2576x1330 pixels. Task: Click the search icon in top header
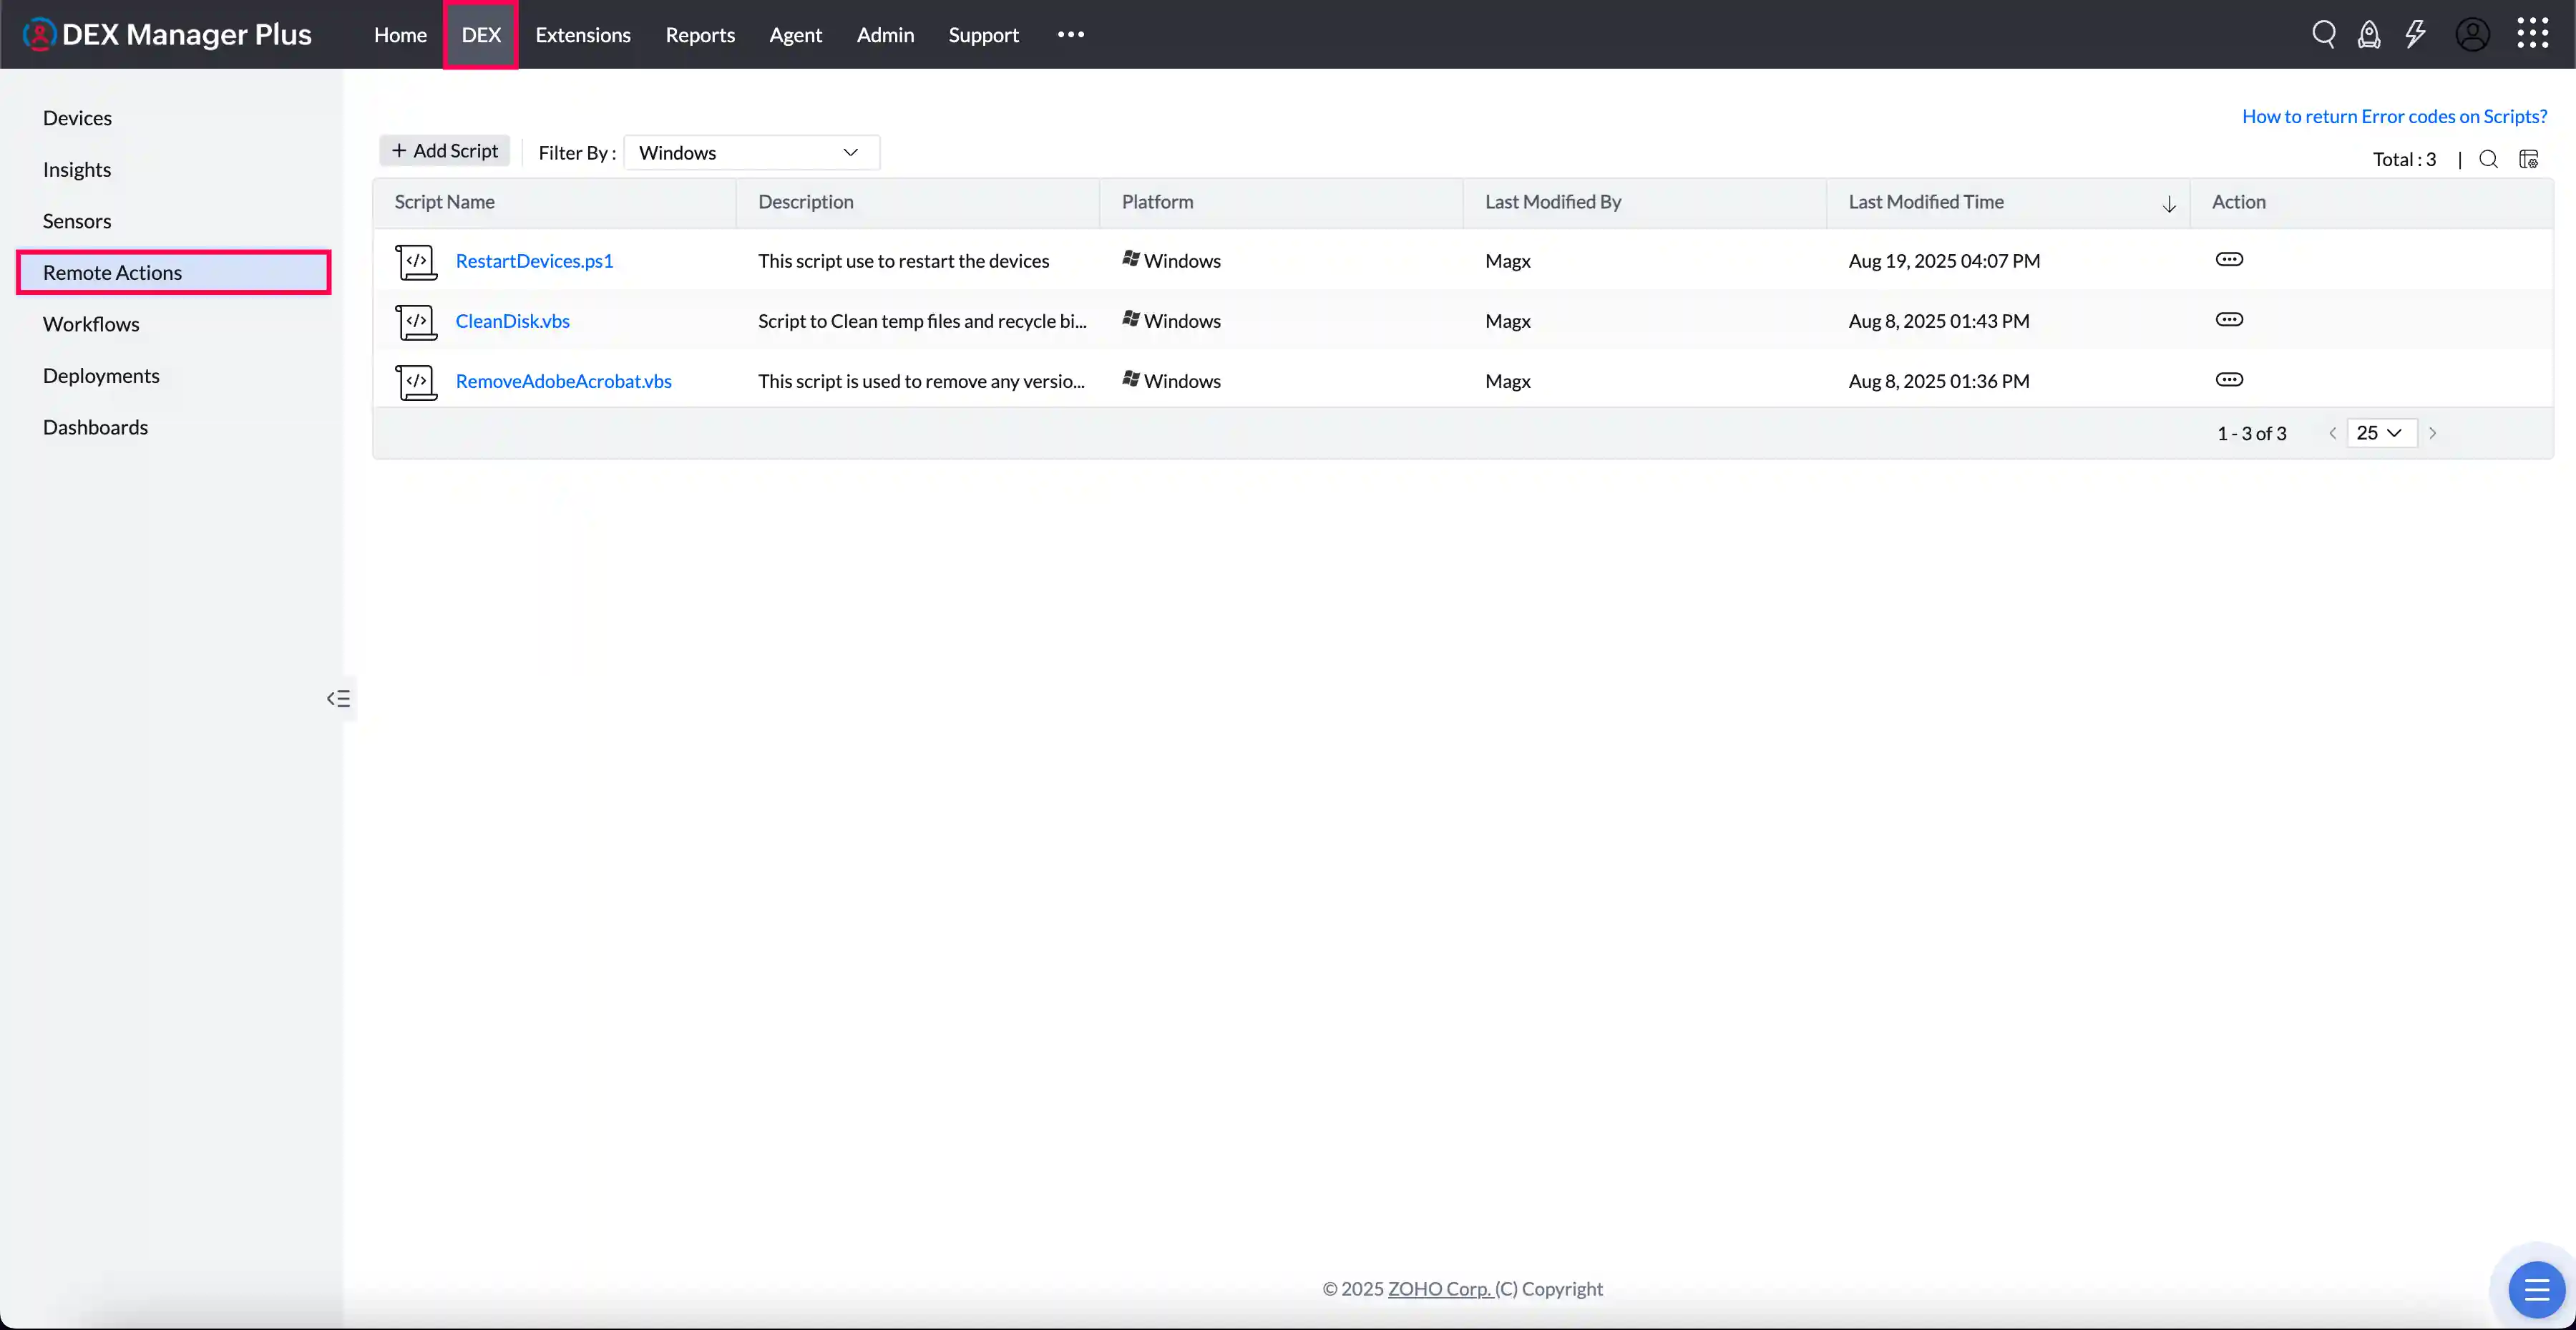click(2323, 34)
